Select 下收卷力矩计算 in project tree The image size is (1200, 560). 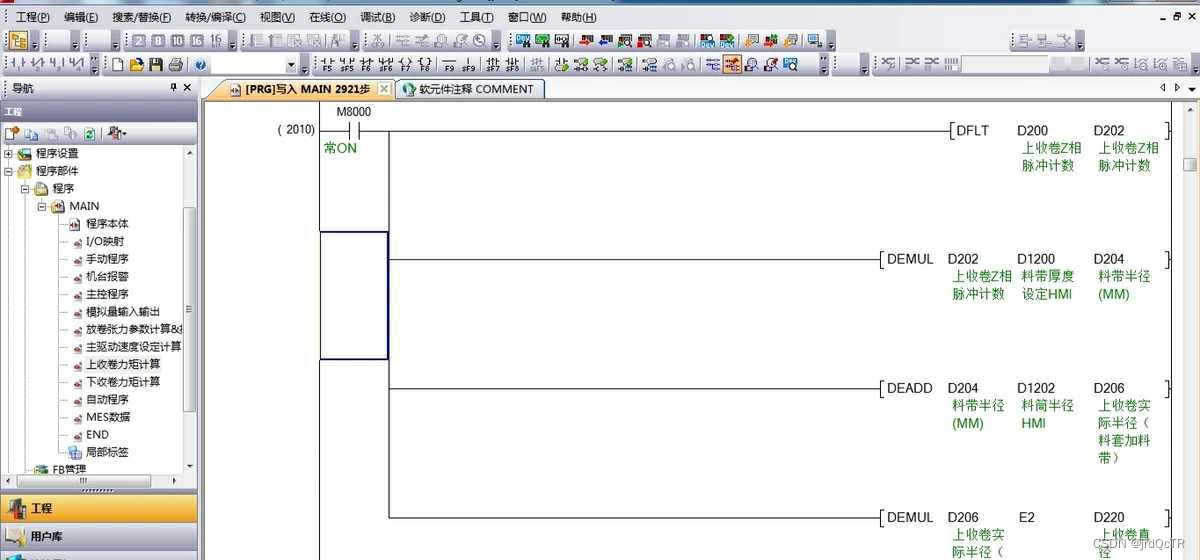[x=123, y=382]
